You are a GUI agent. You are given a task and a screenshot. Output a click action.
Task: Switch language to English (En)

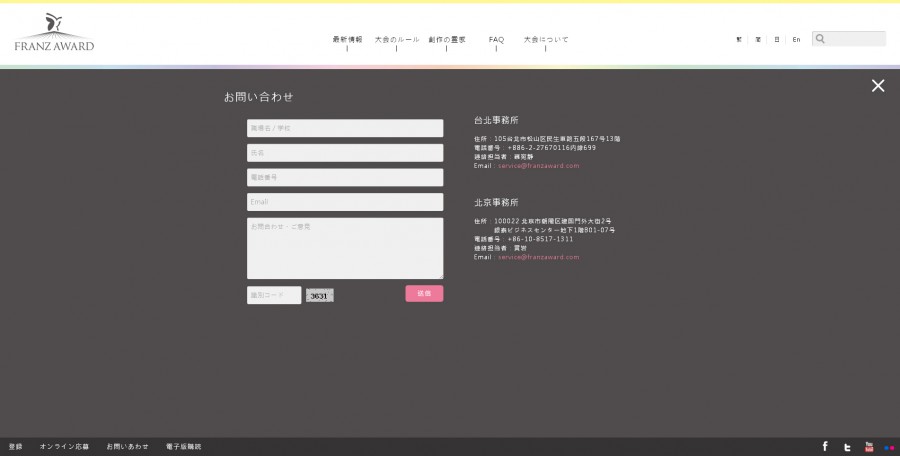(x=796, y=40)
